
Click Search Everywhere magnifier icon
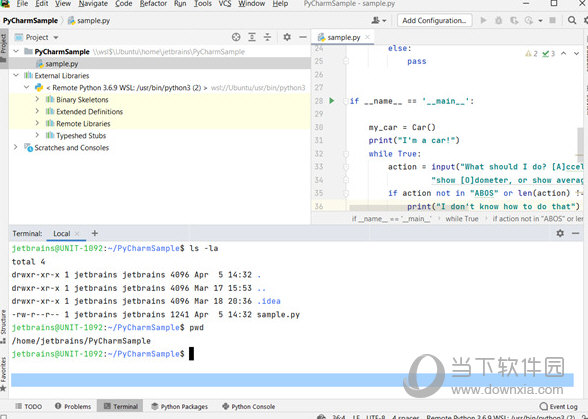coord(572,20)
